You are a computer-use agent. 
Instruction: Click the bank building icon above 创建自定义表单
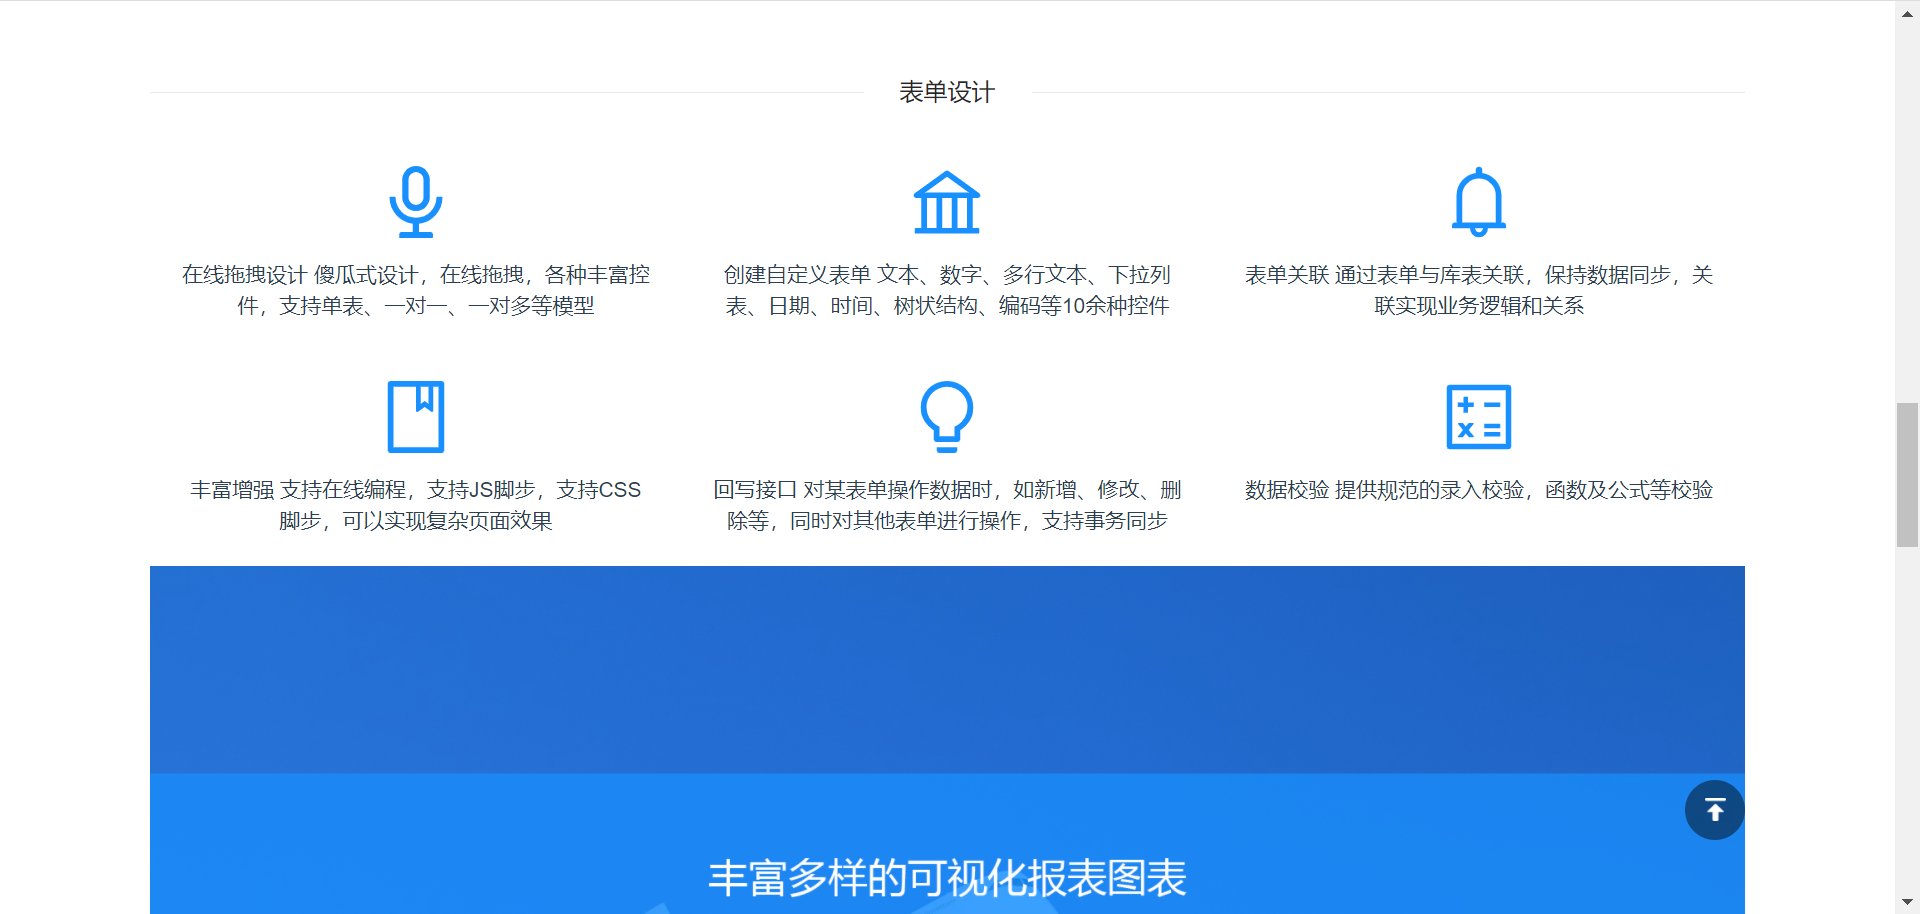947,202
